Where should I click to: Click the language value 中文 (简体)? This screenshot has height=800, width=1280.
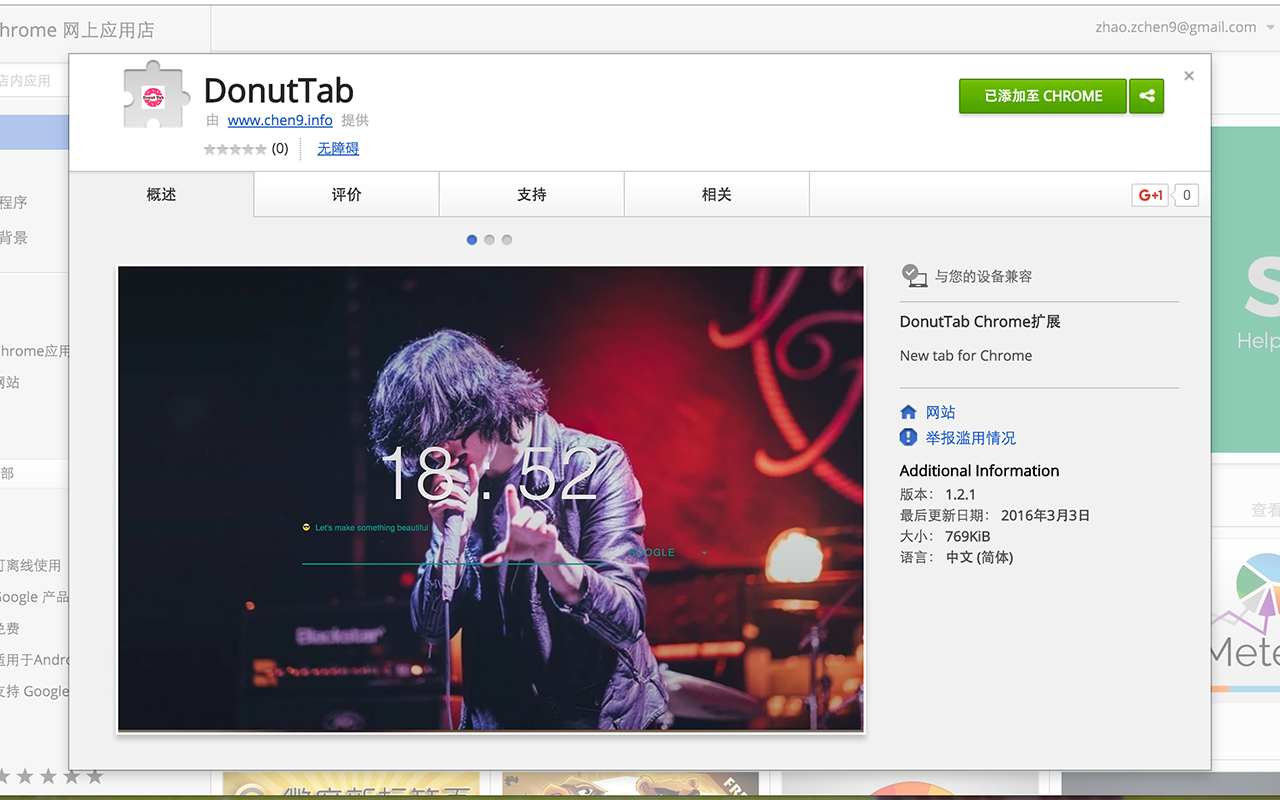(980, 558)
